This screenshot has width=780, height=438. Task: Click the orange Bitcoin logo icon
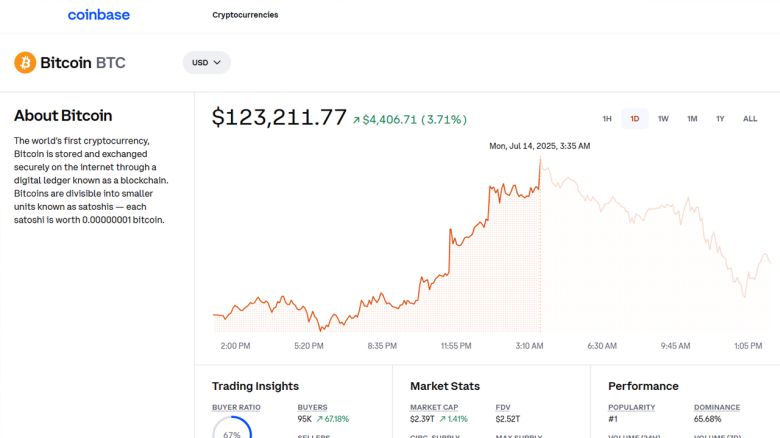tap(25, 63)
